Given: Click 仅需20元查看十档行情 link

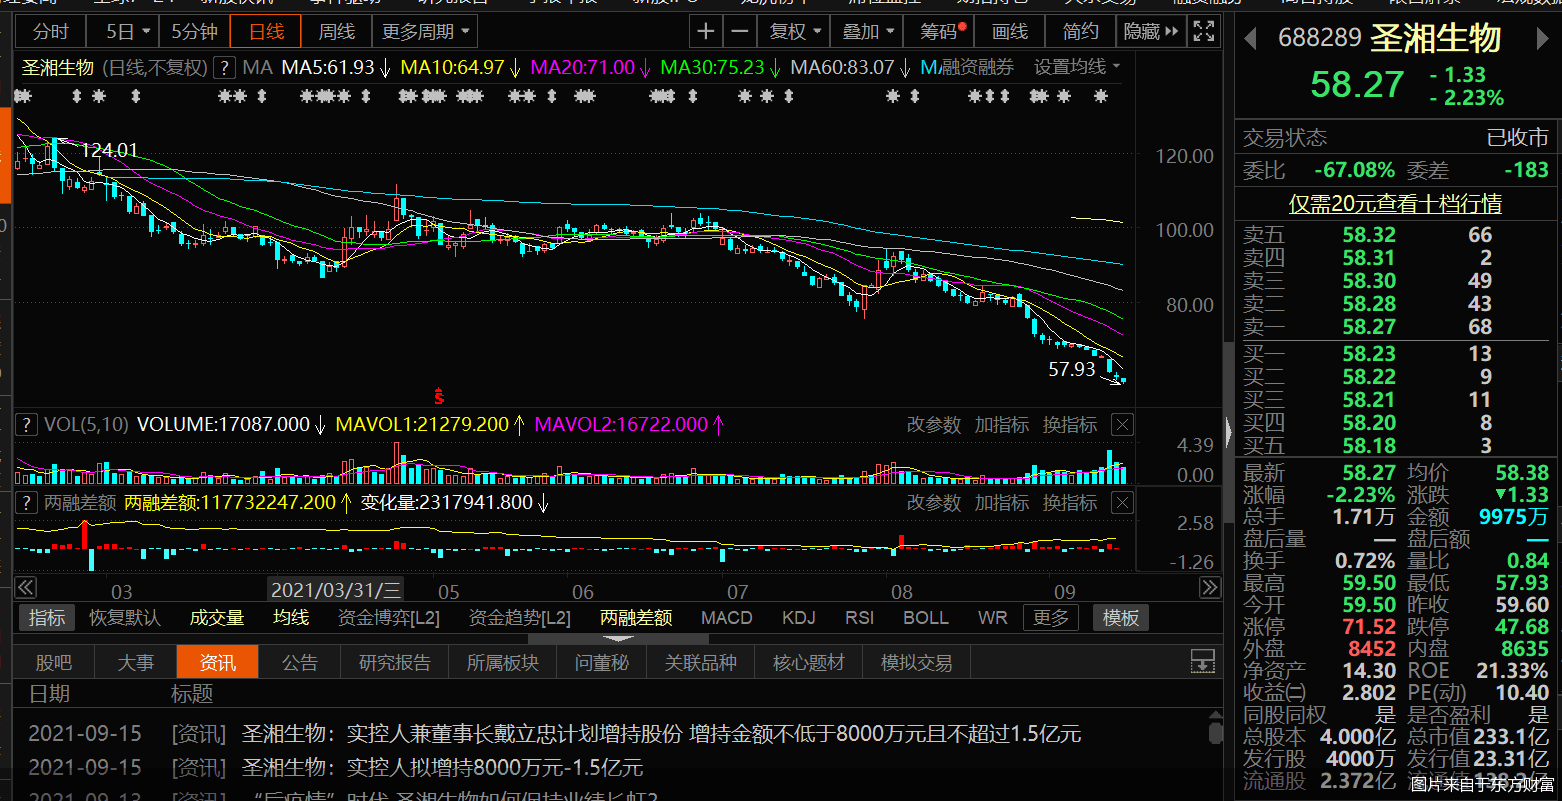Looking at the screenshot, I should [1395, 204].
